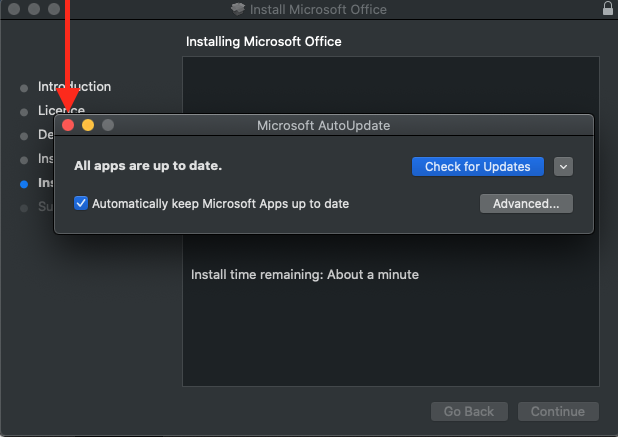Screen dimensions: 618x437
Task: Select the Introduction step in the sidebar
Action: click(x=74, y=87)
